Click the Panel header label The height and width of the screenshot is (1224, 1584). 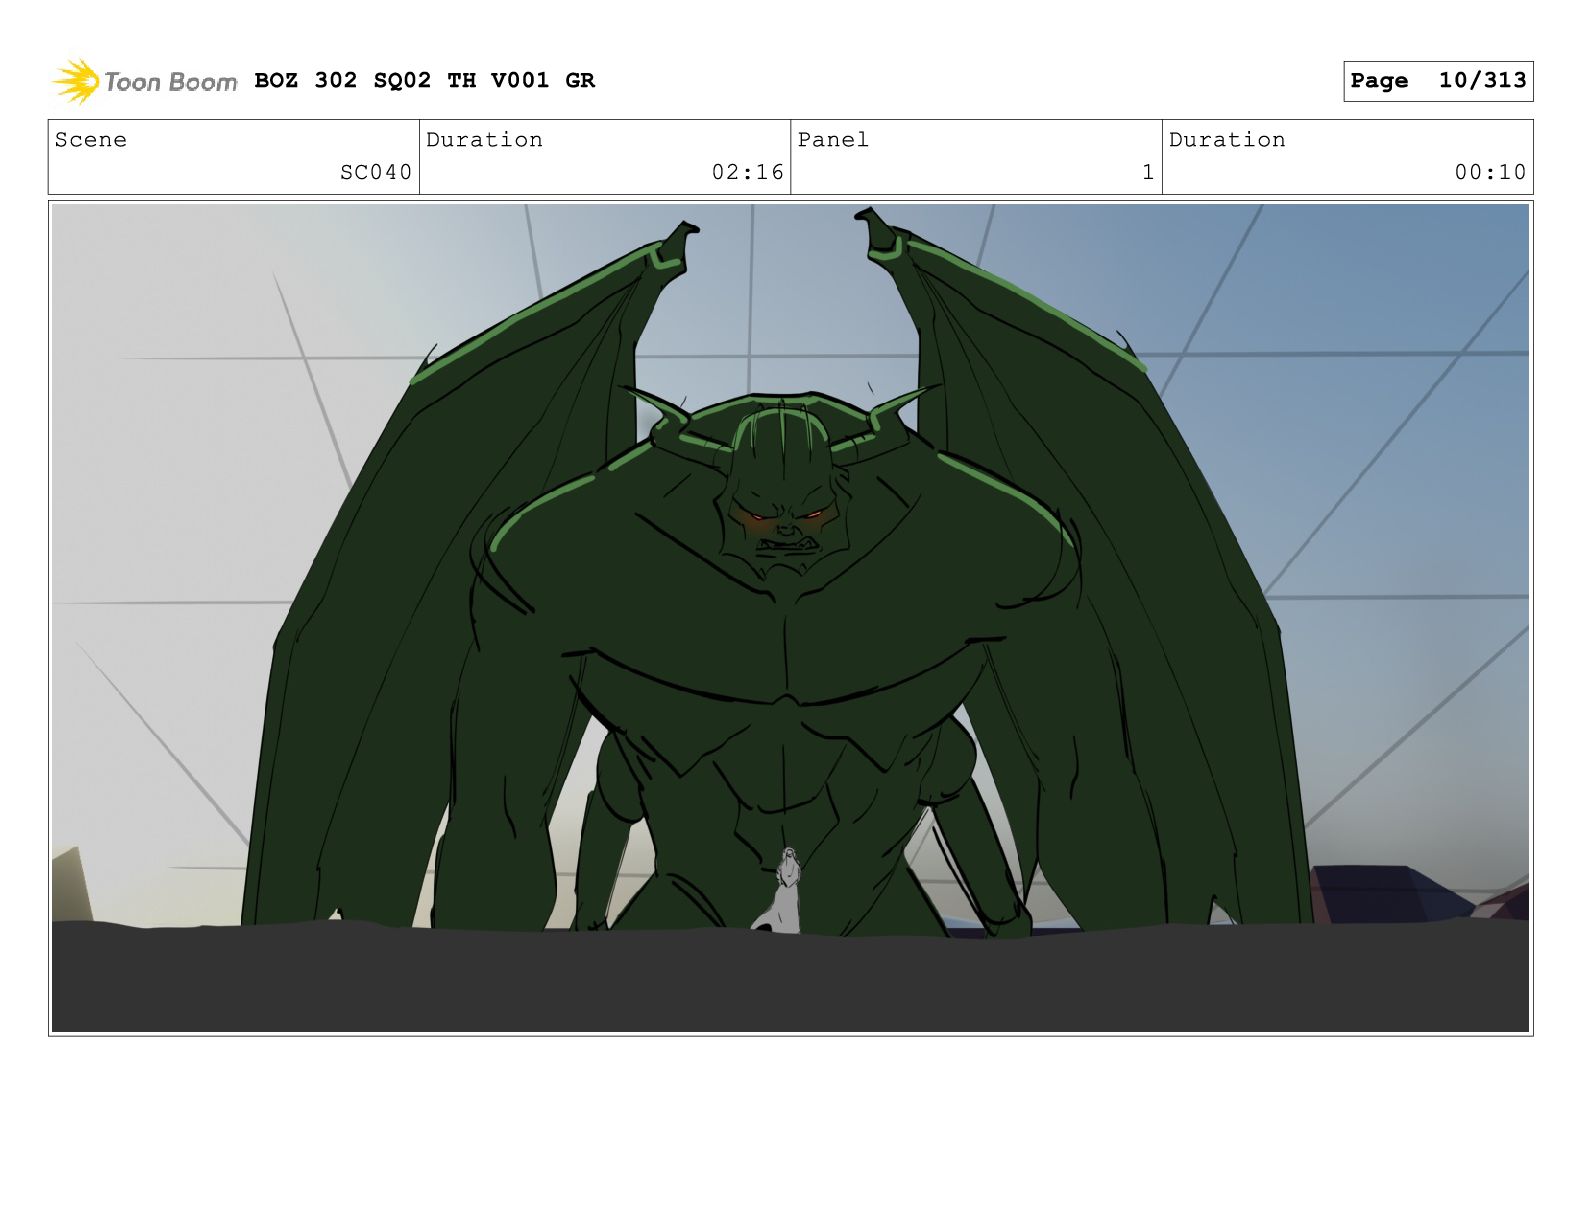(x=834, y=140)
